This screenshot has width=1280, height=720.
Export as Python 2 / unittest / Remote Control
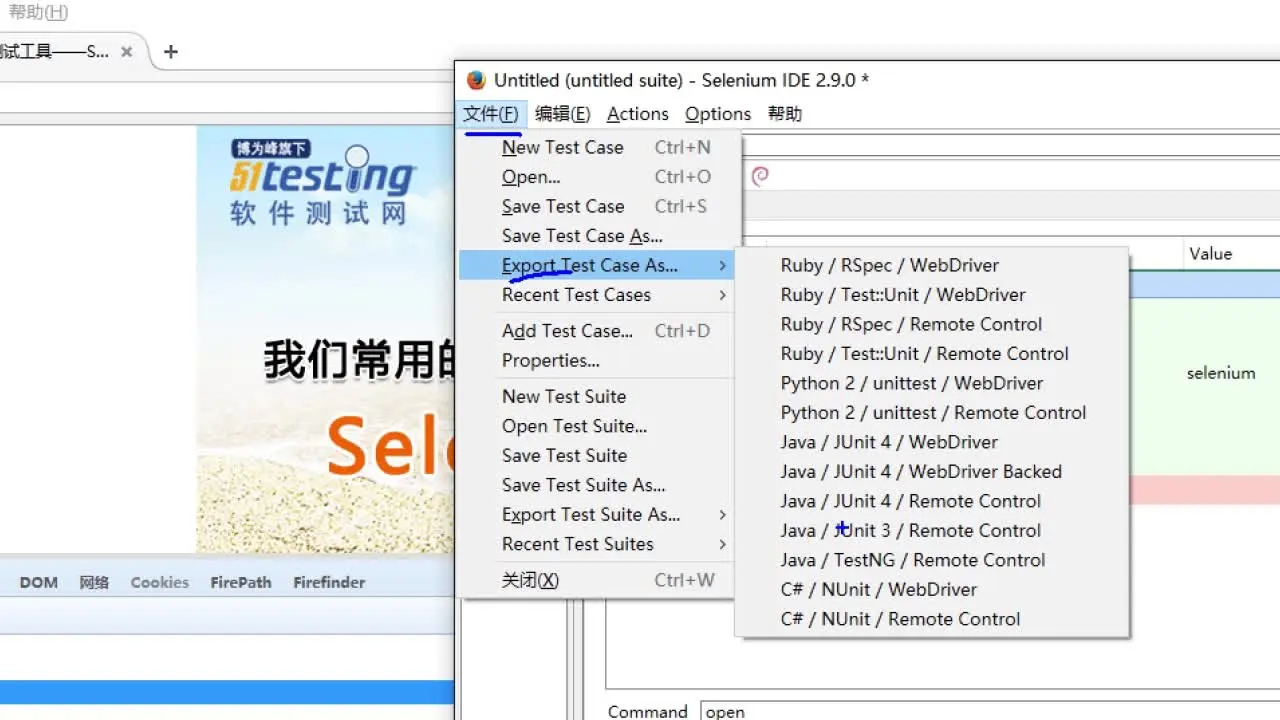click(x=932, y=413)
